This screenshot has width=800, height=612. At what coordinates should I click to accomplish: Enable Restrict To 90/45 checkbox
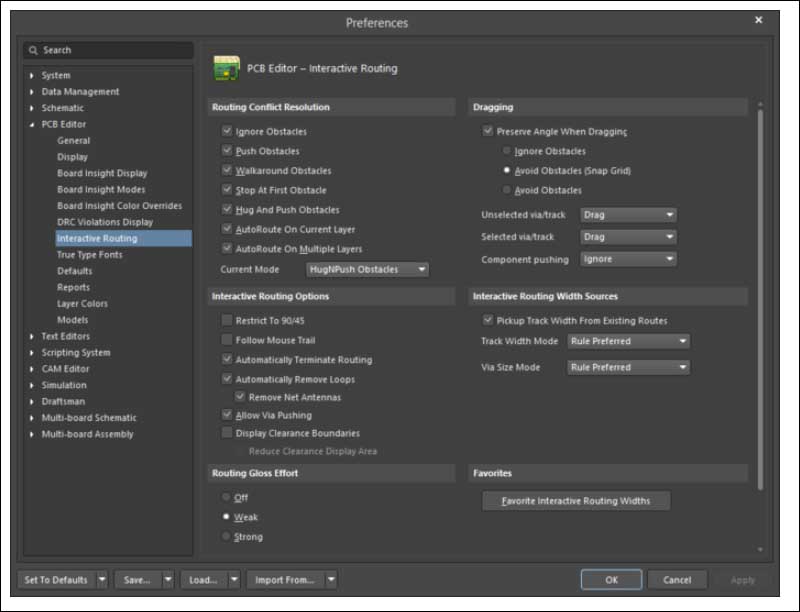227,320
